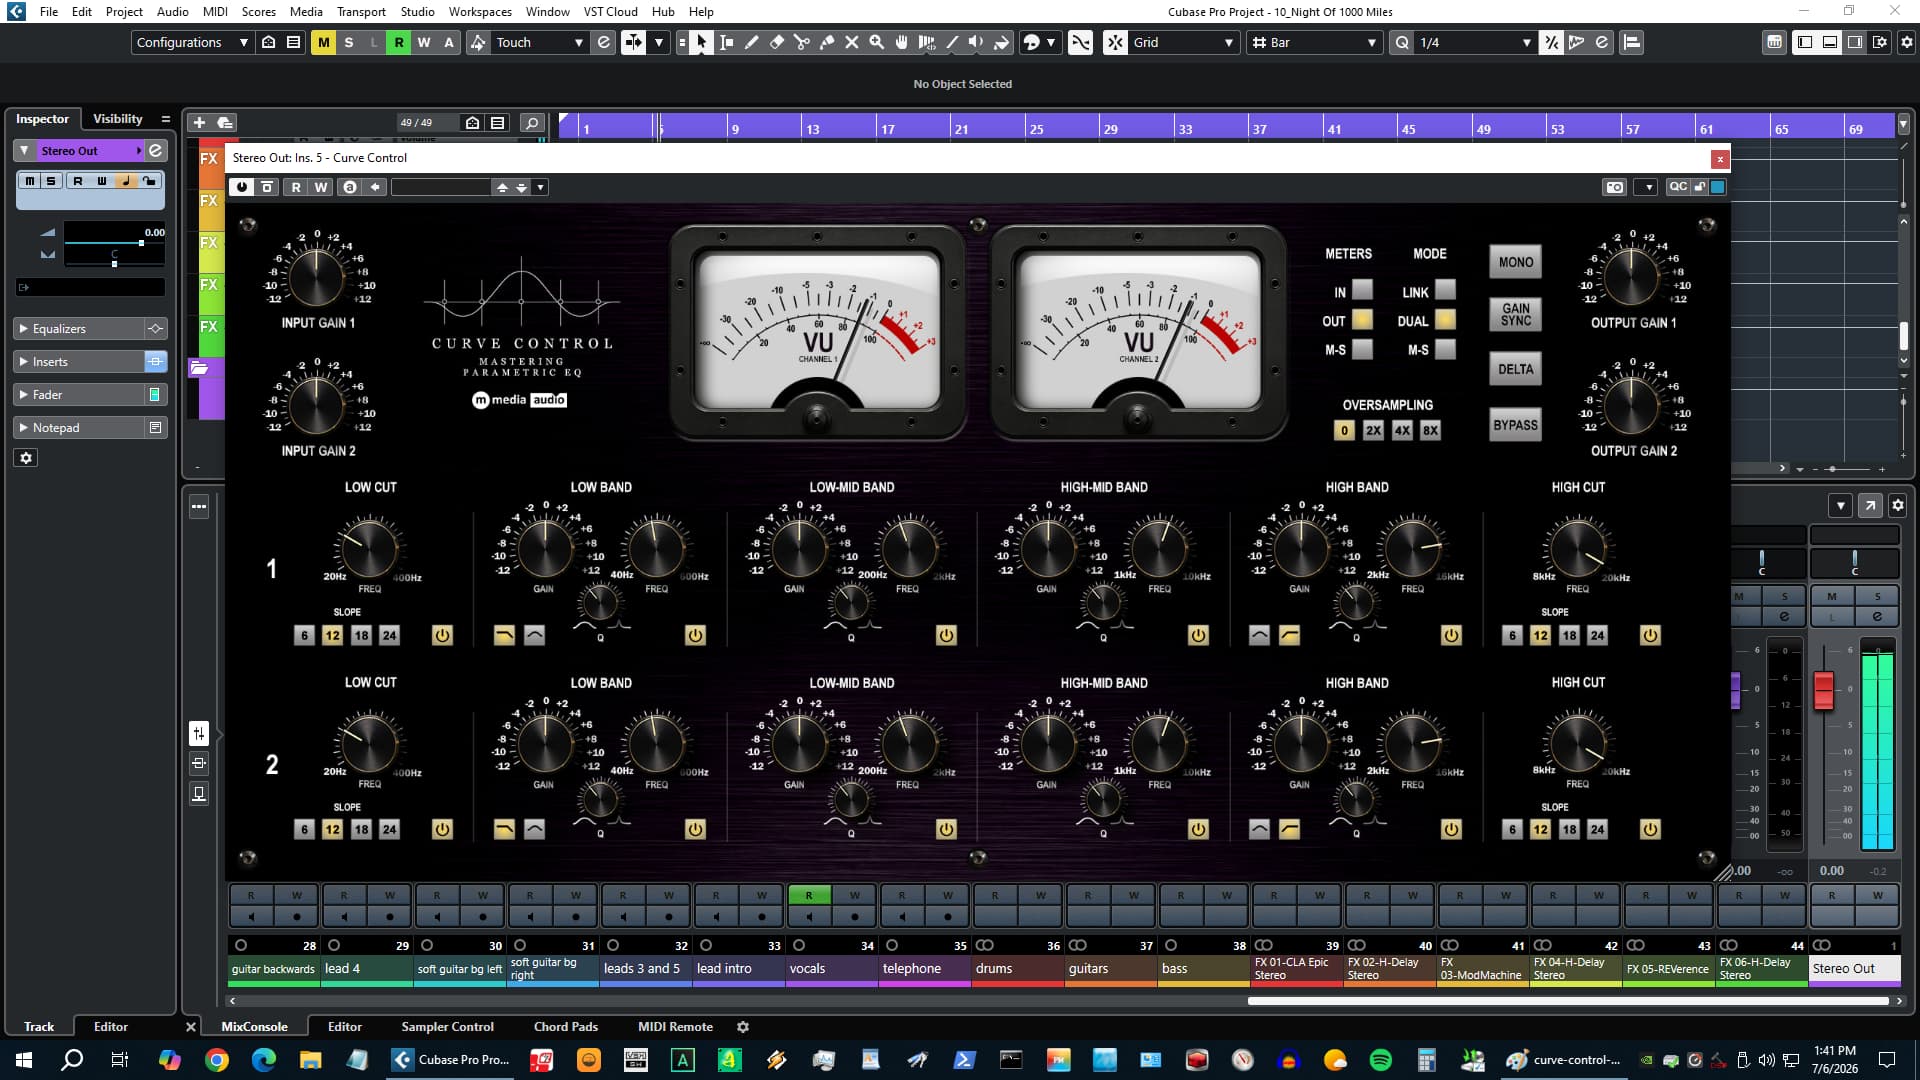Click Inspector settings gear icon
This screenshot has width=1920, height=1080.
pos(27,457)
